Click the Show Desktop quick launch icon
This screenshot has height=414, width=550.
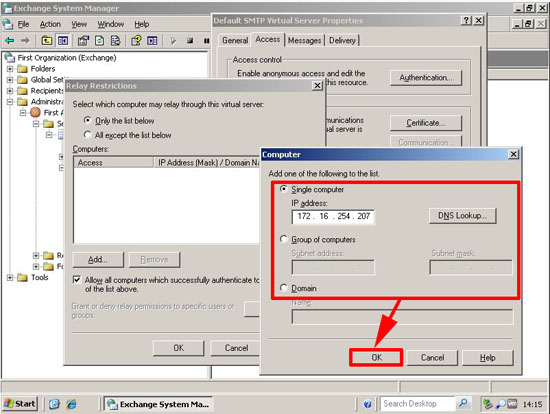point(54,404)
